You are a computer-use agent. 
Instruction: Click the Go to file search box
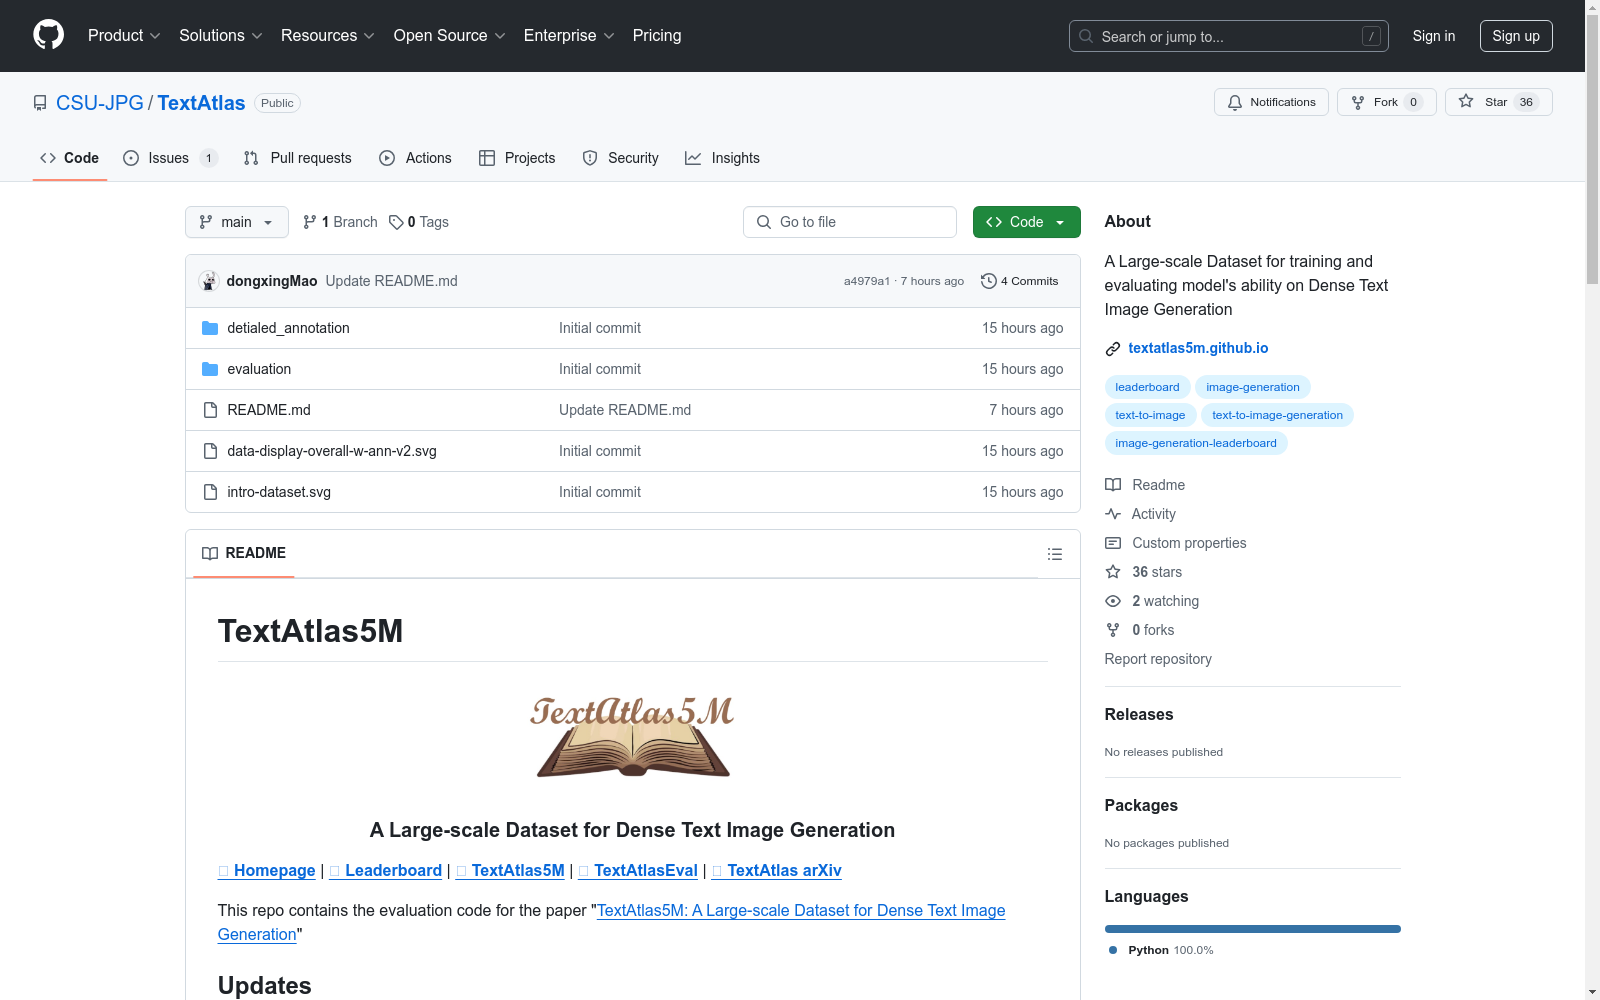(850, 222)
